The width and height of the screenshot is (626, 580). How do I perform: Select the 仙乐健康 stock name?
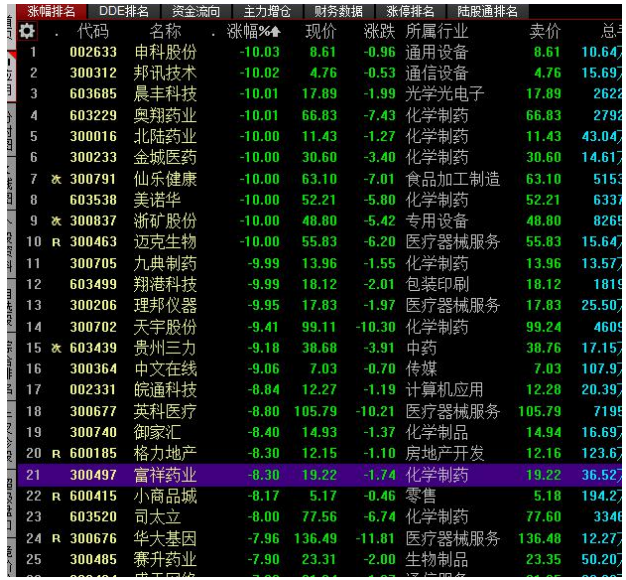(165, 179)
